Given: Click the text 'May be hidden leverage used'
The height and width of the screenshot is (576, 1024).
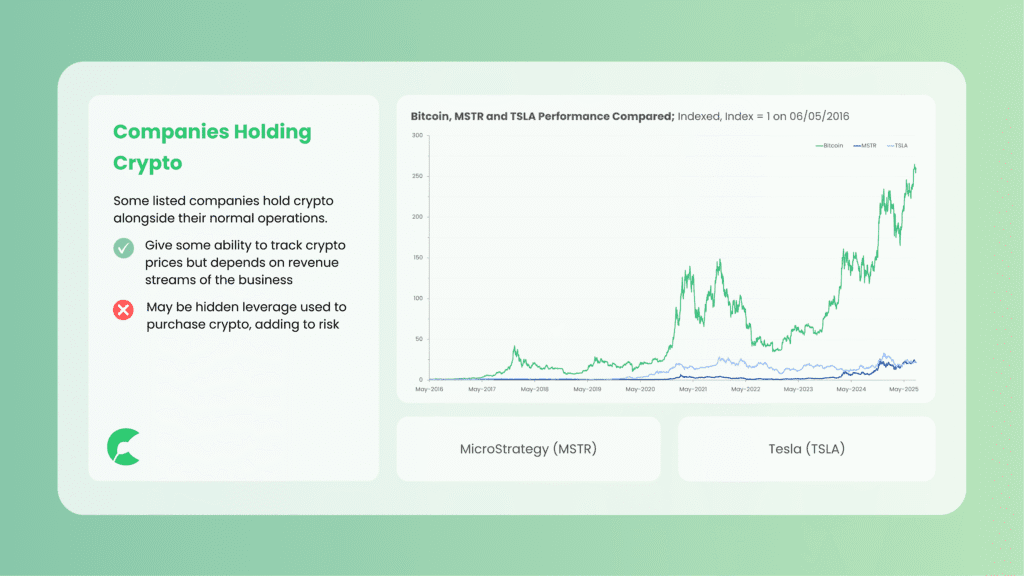Looking at the screenshot, I should coord(238,306).
